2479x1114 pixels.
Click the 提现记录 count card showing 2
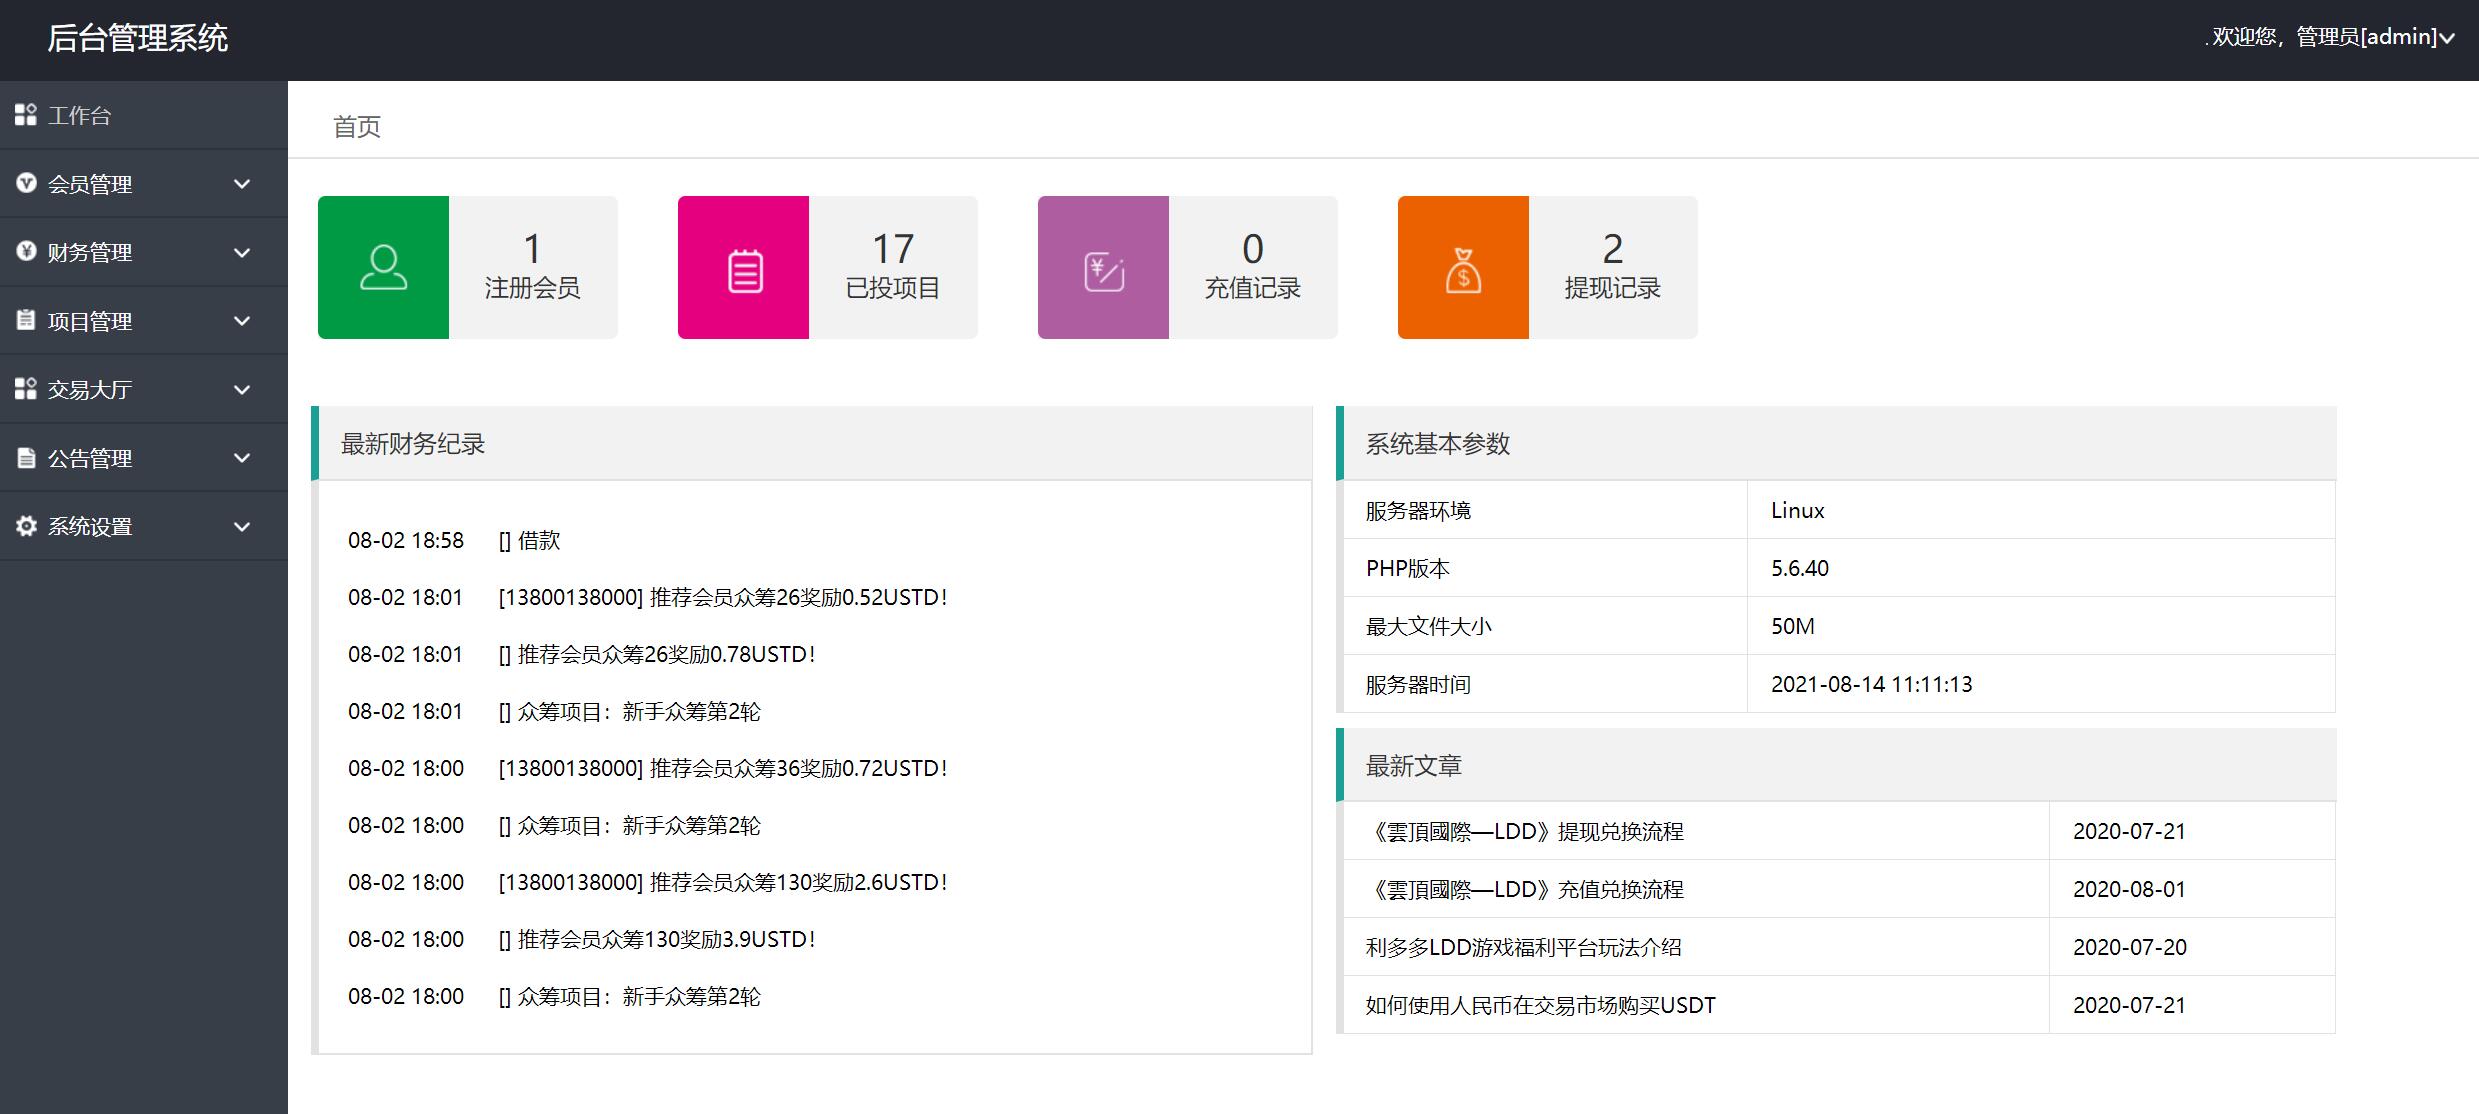pyautogui.click(x=1612, y=267)
